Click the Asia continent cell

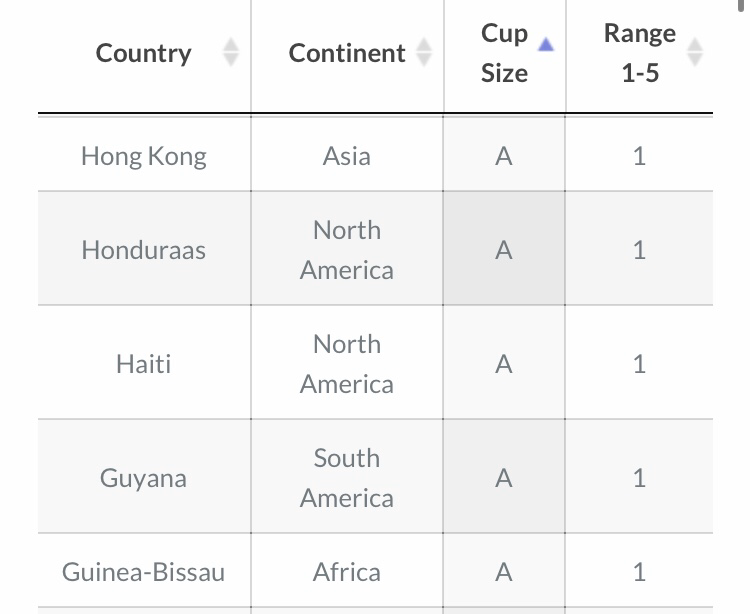click(347, 154)
